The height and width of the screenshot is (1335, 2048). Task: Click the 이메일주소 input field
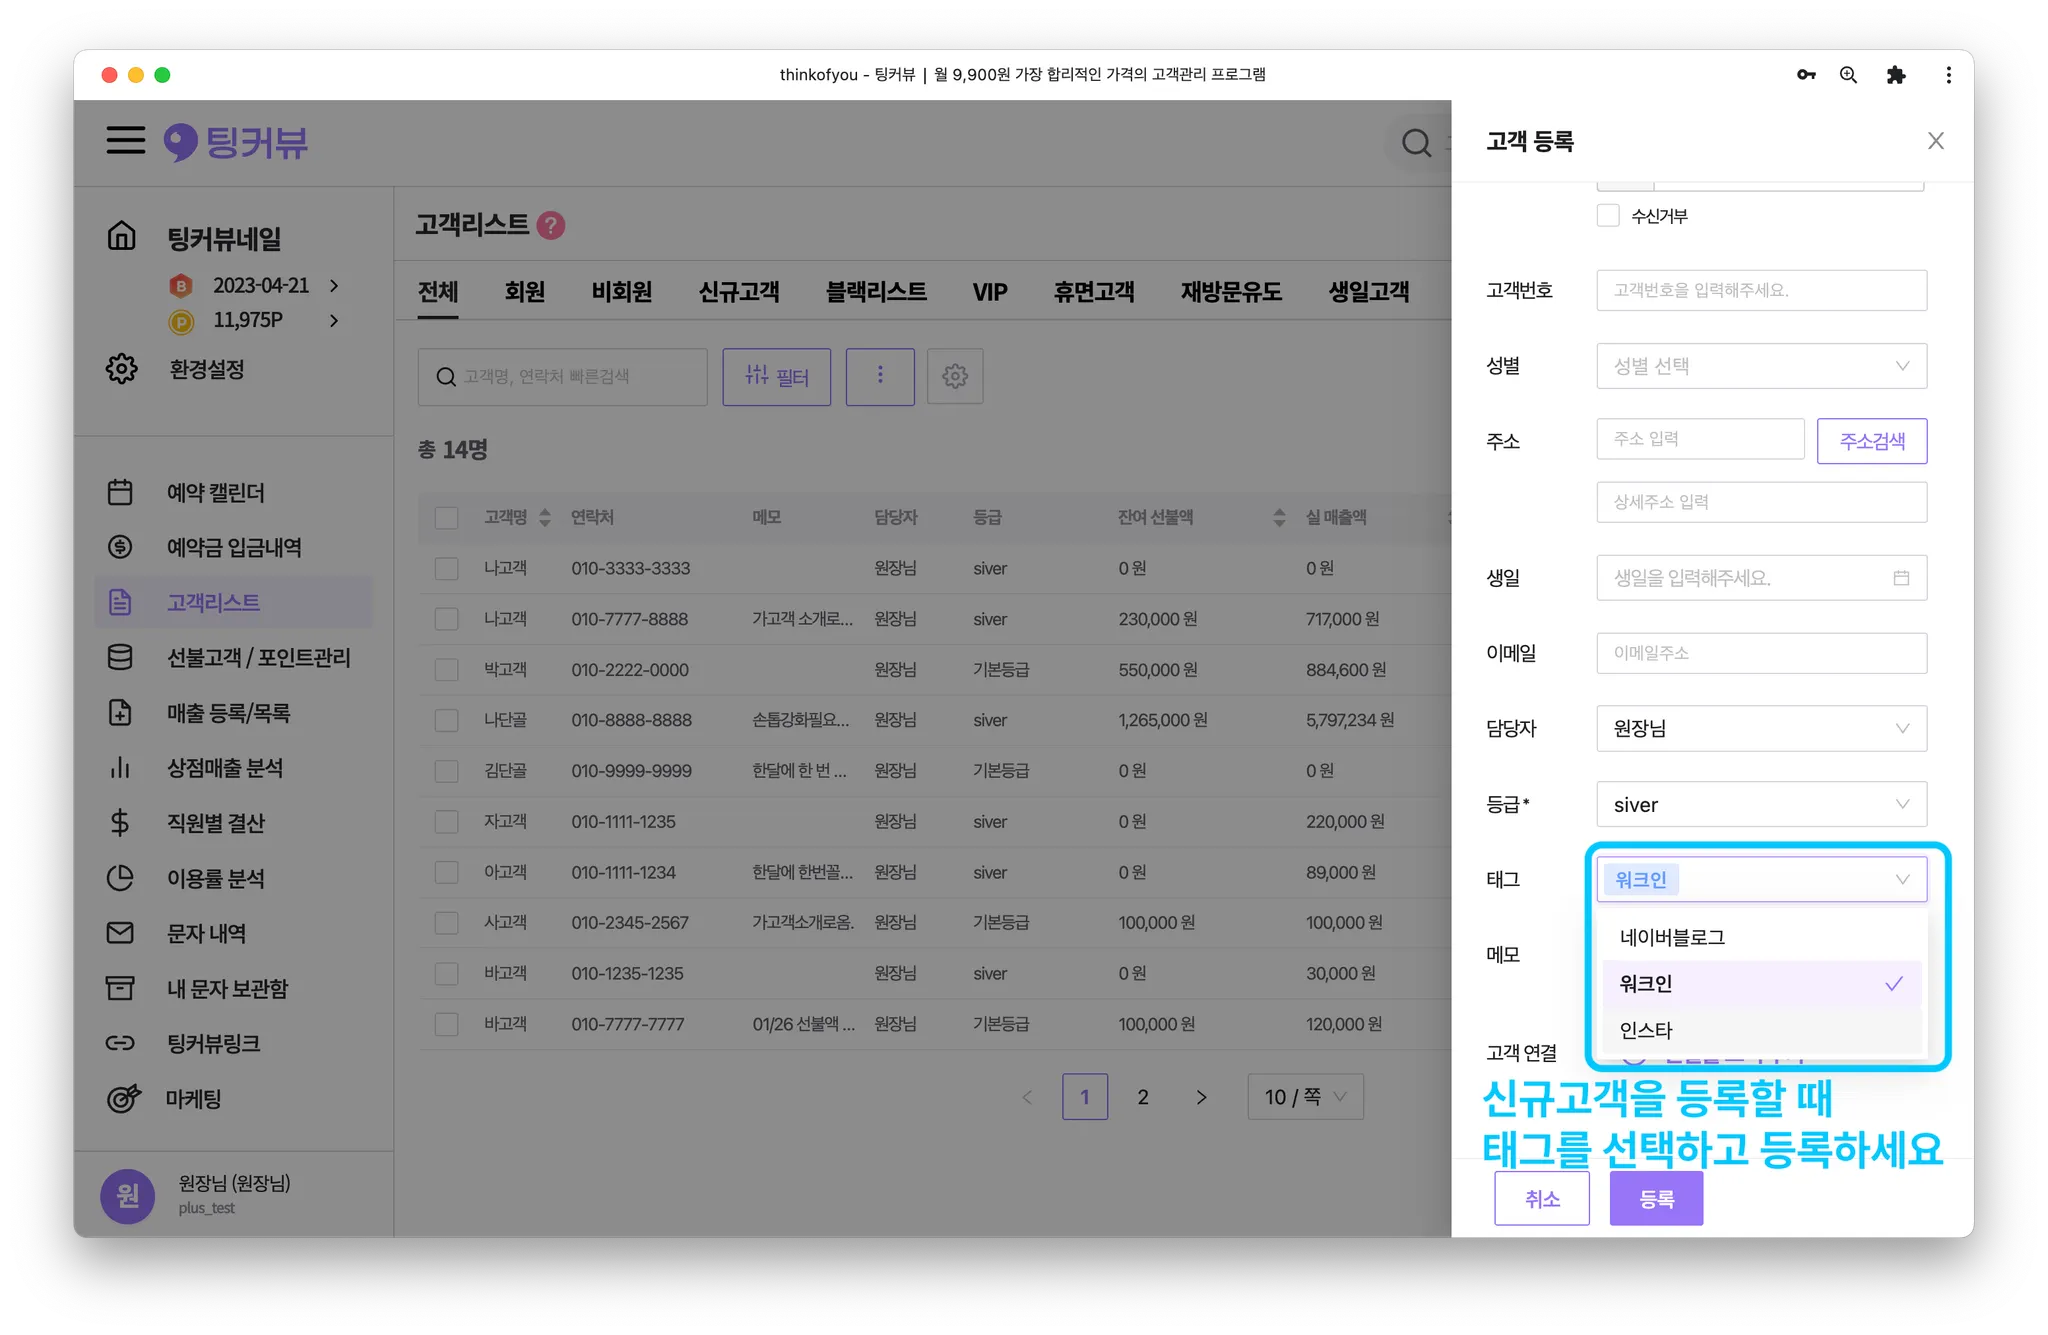click(x=1761, y=653)
